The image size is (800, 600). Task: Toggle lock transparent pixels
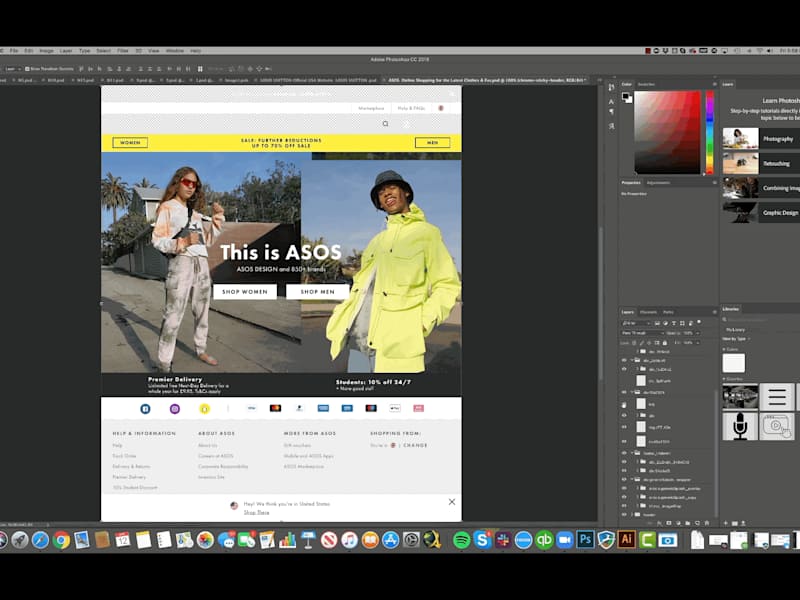[634, 343]
